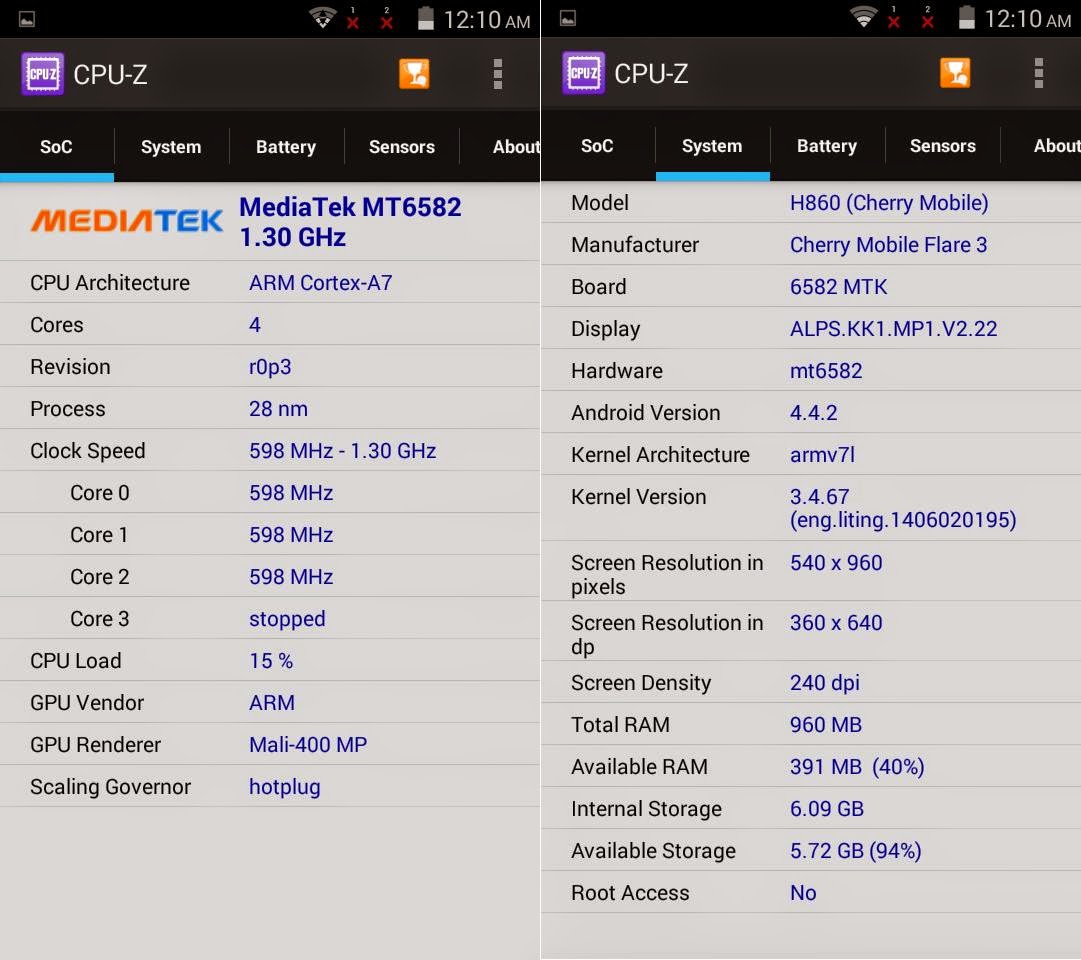Select the SoC tab in left screen
This screenshot has width=1081, height=960.
click(57, 147)
